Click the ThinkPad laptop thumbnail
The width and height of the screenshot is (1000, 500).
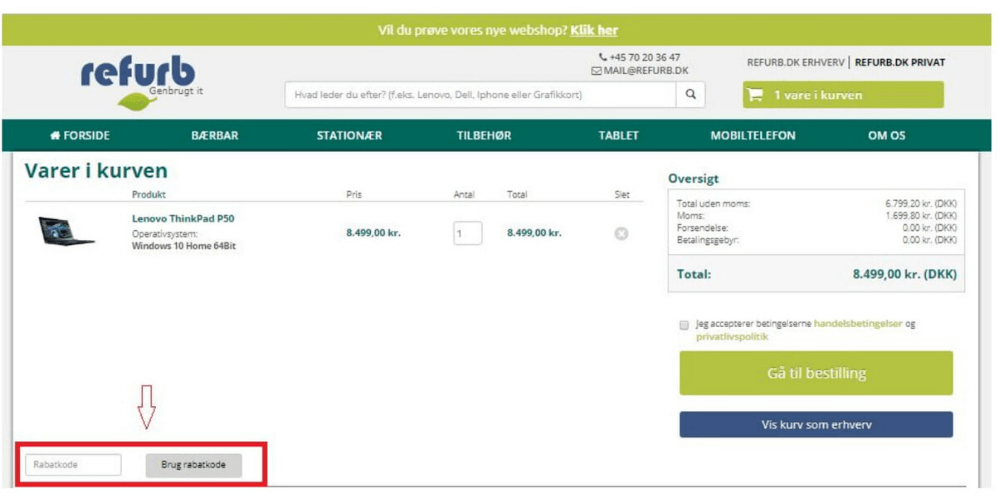pos(66,231)
